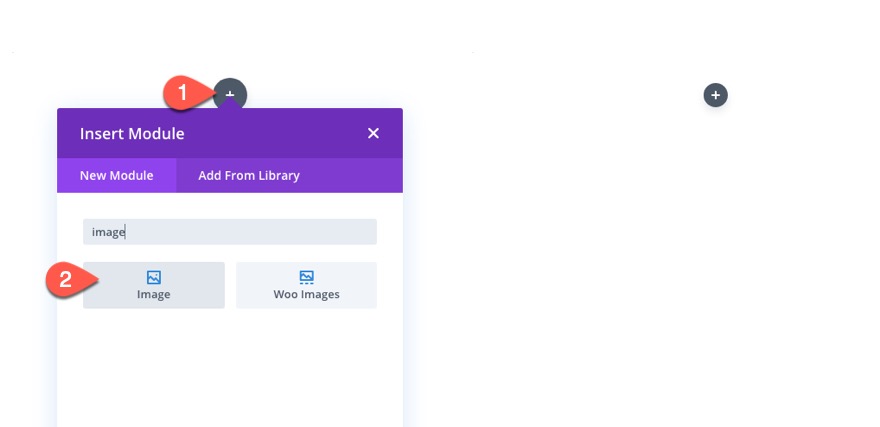Click the Woo Images module icon
The image size is (880, 427).
(x=306, y=277)
